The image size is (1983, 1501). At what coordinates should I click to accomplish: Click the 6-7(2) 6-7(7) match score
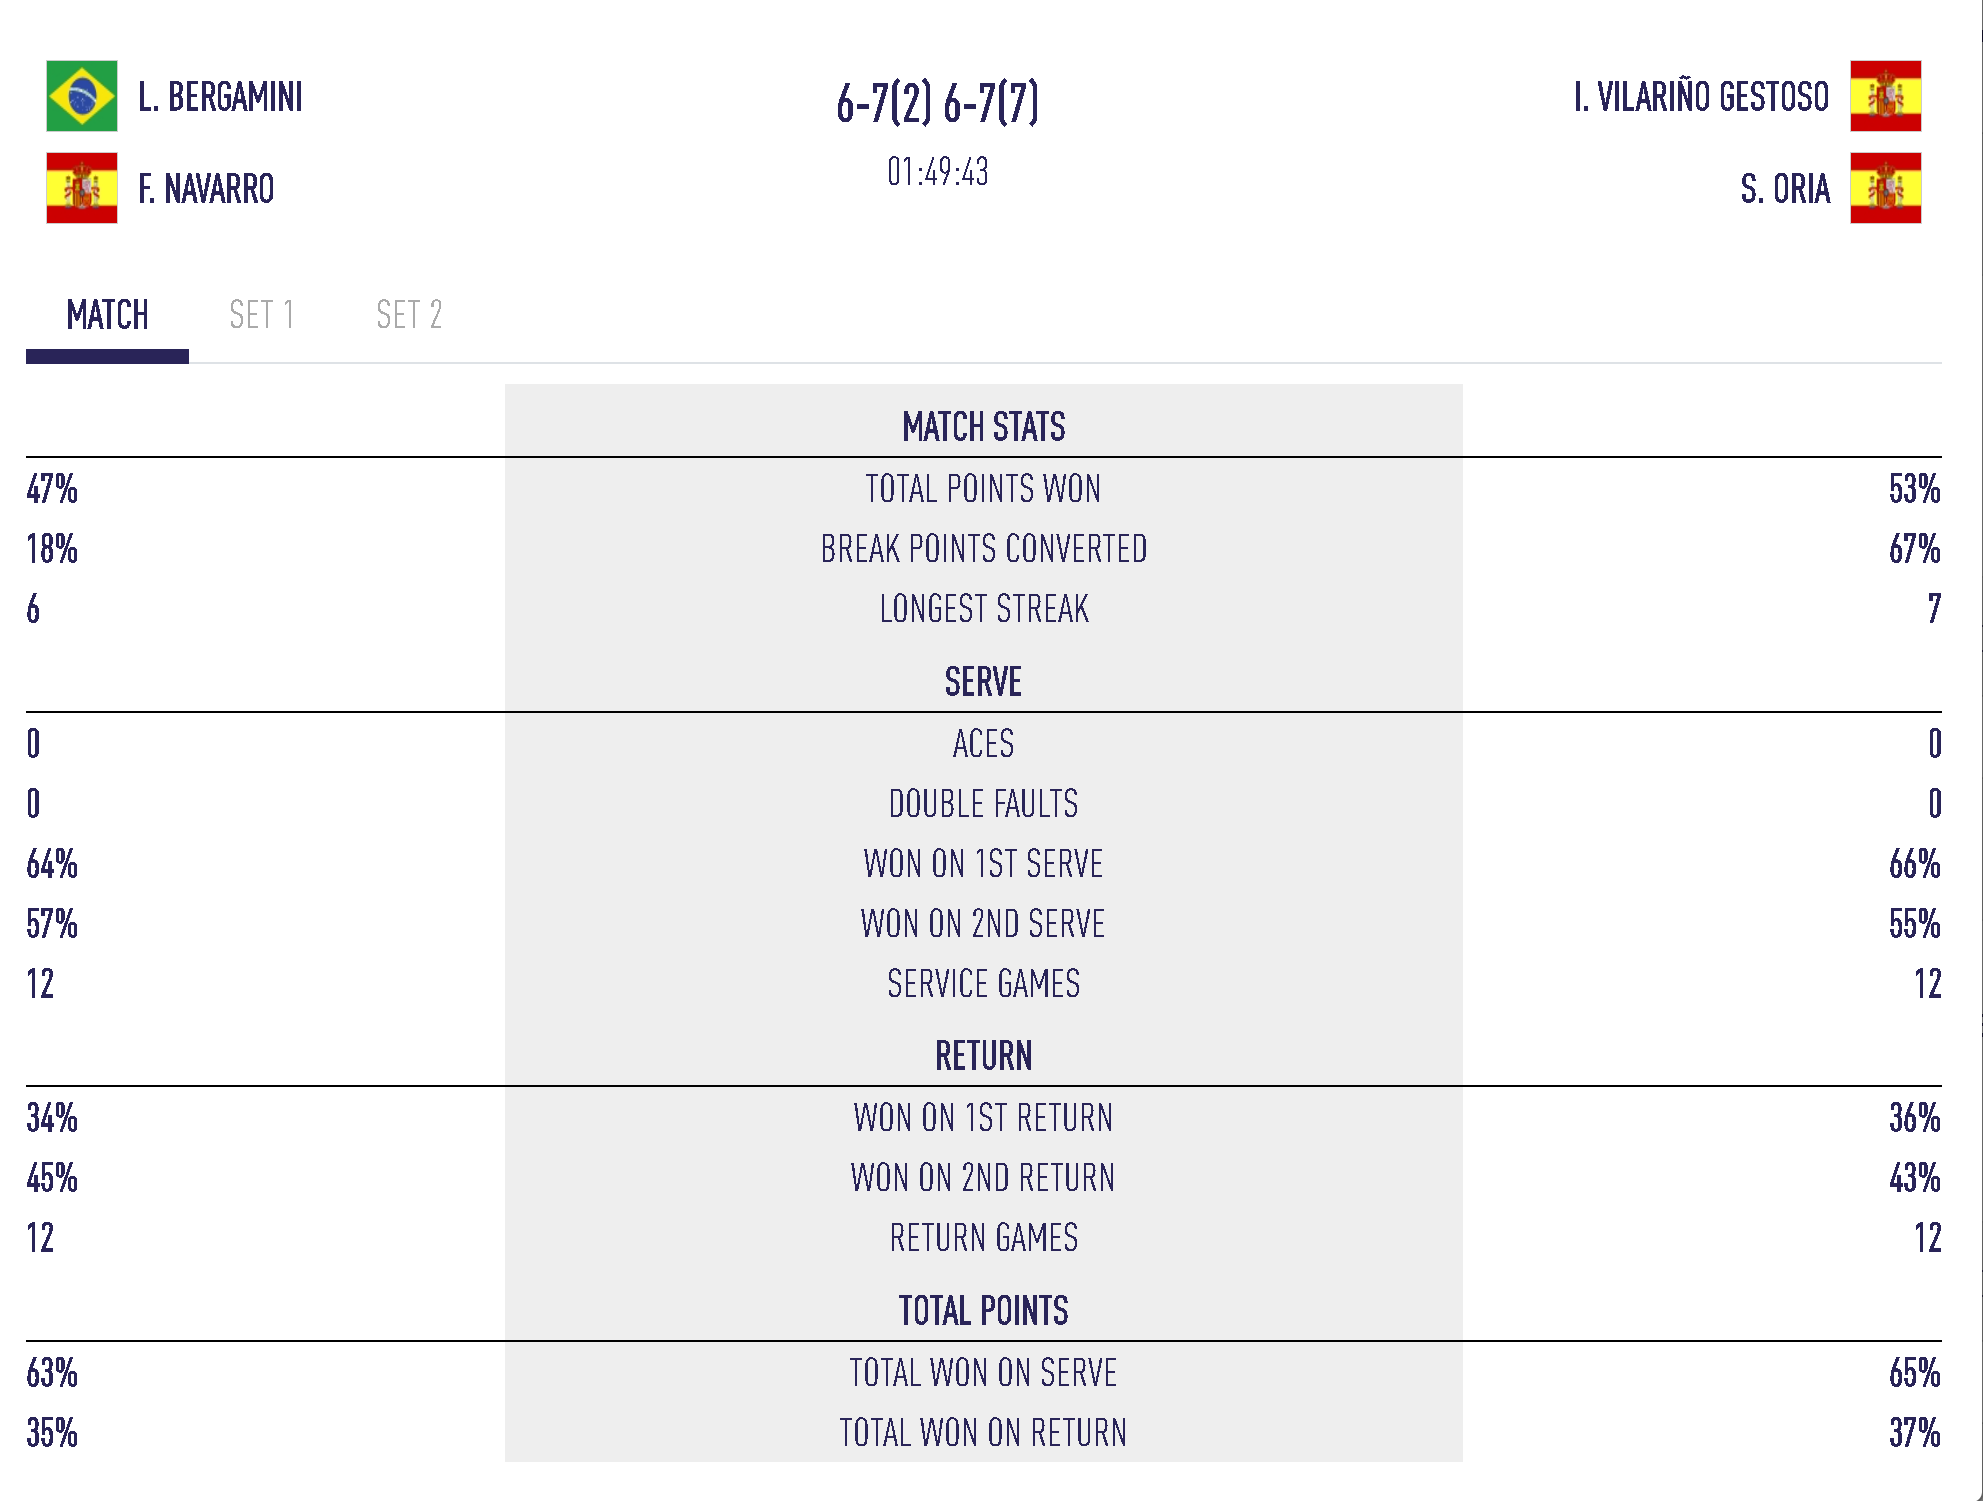pyautogui.click(x=937, y=102)
